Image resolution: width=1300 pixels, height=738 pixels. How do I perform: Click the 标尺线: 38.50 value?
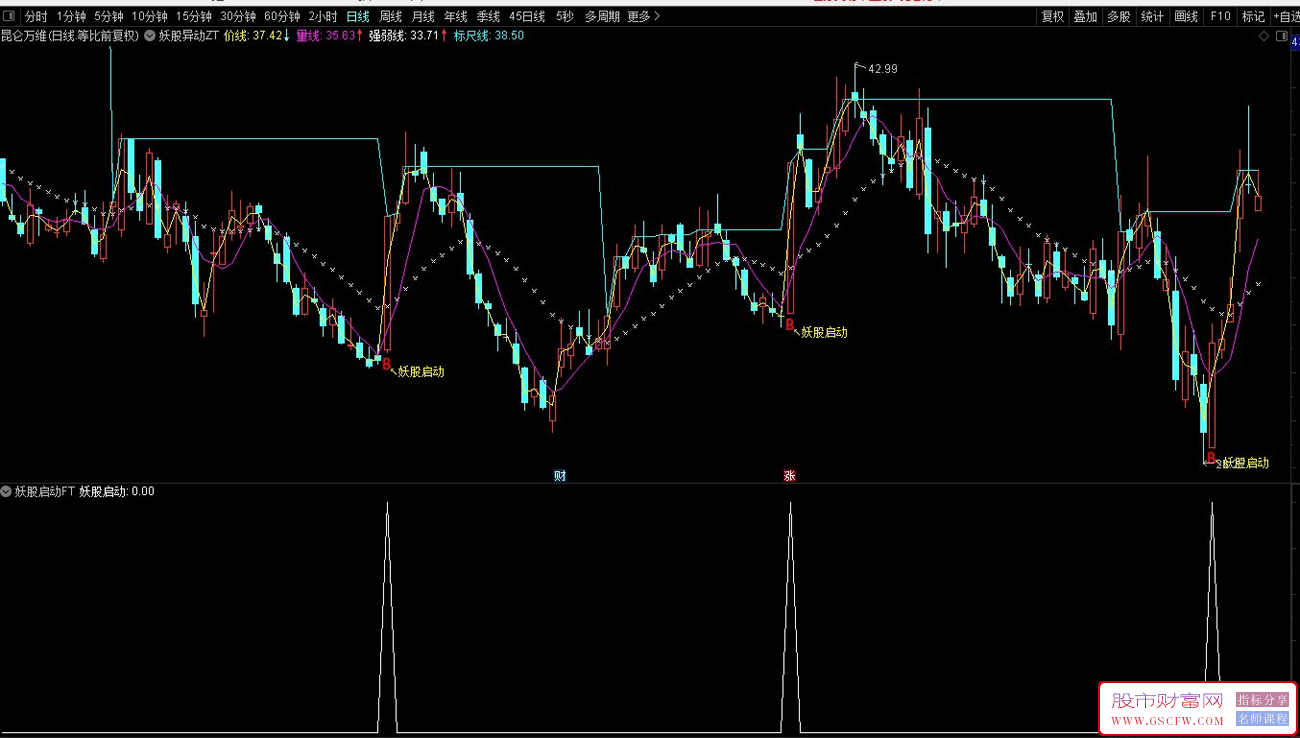click(489, 36)
